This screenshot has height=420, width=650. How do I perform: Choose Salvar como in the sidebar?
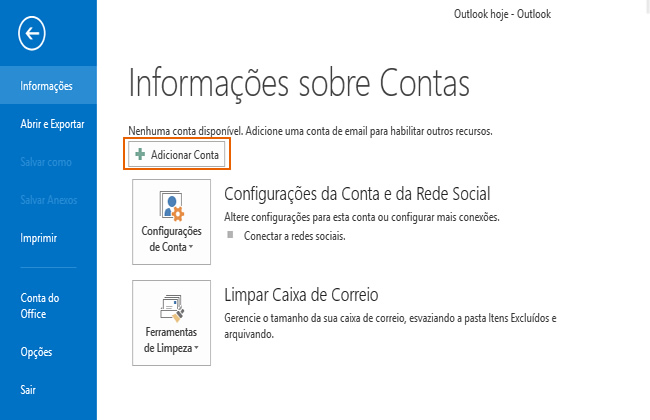coord(46,162)
